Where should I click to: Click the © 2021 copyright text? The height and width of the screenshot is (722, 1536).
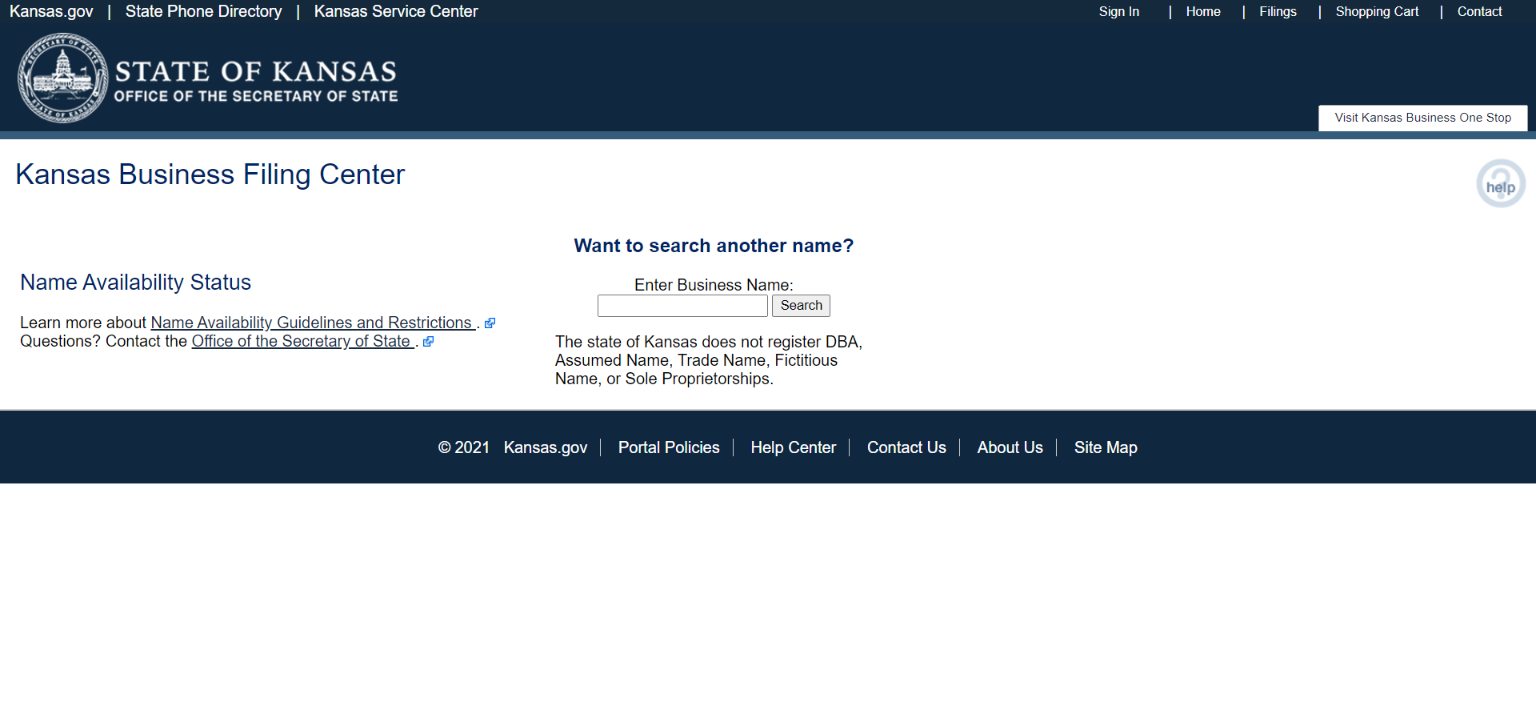(x=464, y=448)
